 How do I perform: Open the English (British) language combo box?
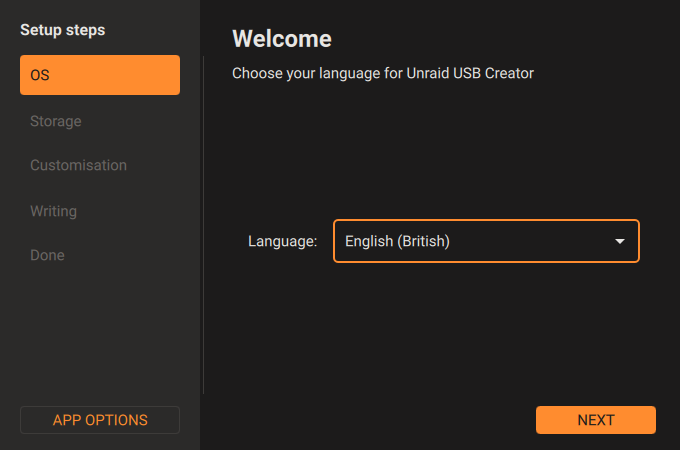click(x=486, y=241)
